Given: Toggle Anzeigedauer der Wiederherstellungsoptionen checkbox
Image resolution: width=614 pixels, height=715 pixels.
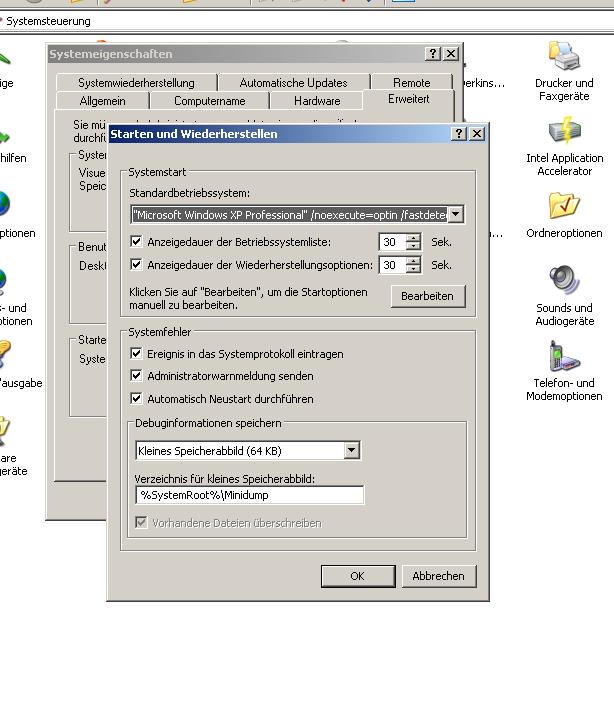Looking at the screenshot, I should point(137,265).
